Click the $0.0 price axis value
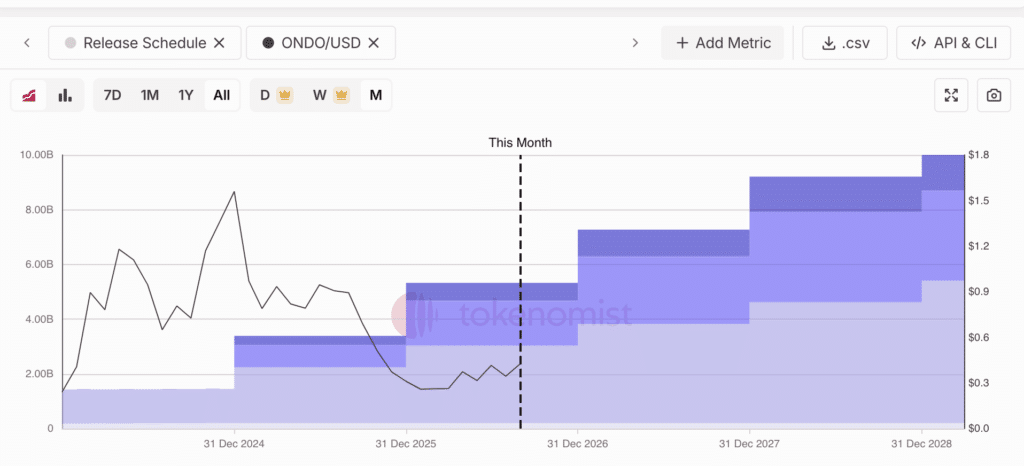Viewport: 1024px width, 466px height. [978, 429]
